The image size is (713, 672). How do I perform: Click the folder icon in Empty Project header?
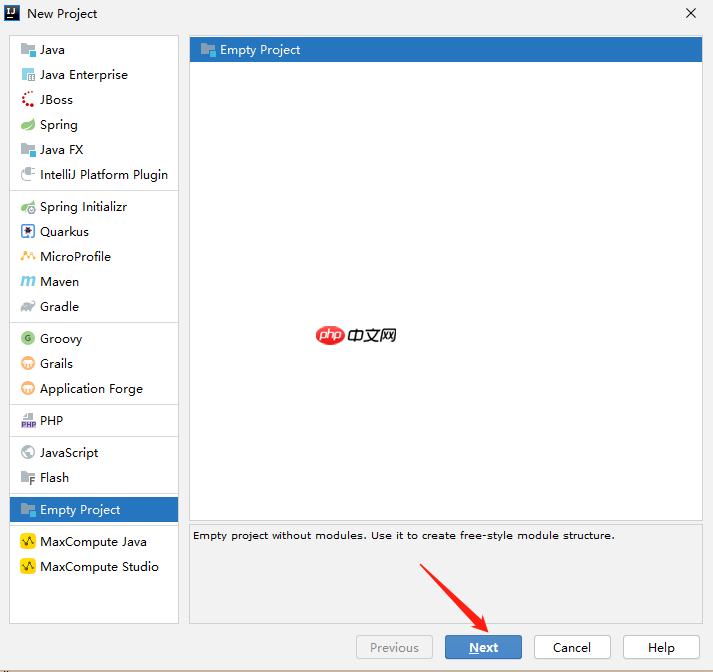(x=208, y=50)
